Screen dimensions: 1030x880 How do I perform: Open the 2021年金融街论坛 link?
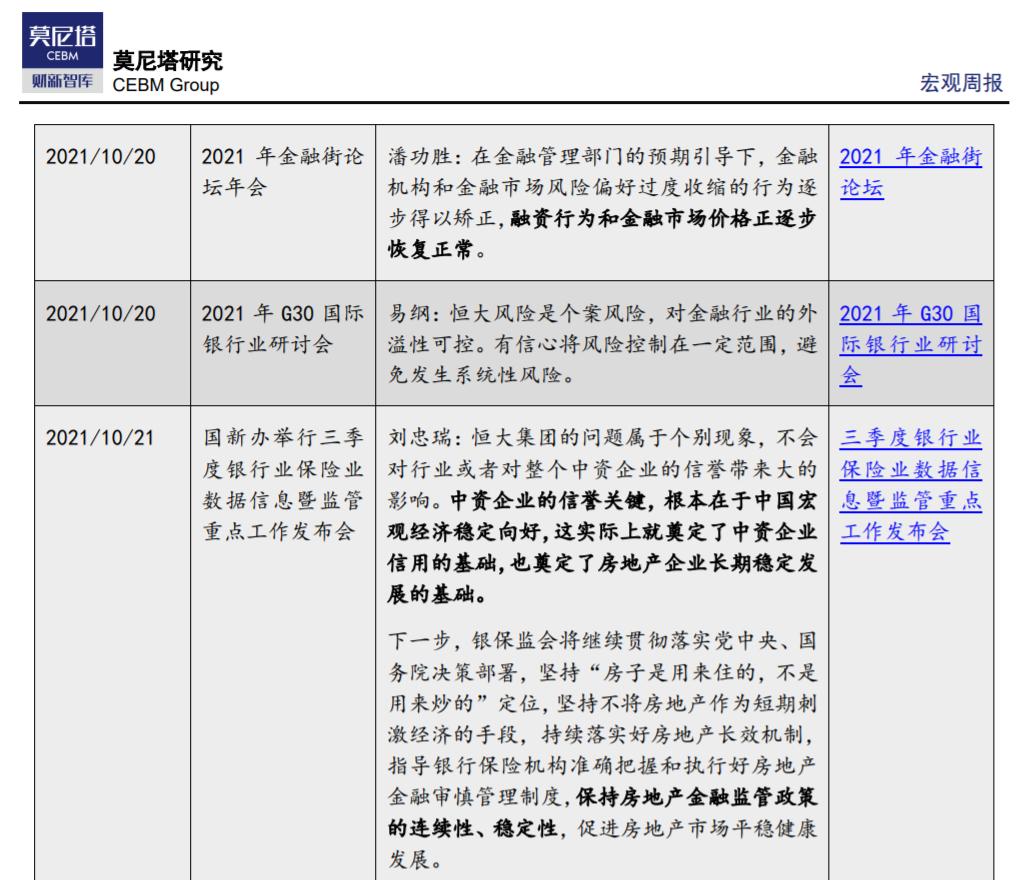pyautogui.click(x=910, y=172)
